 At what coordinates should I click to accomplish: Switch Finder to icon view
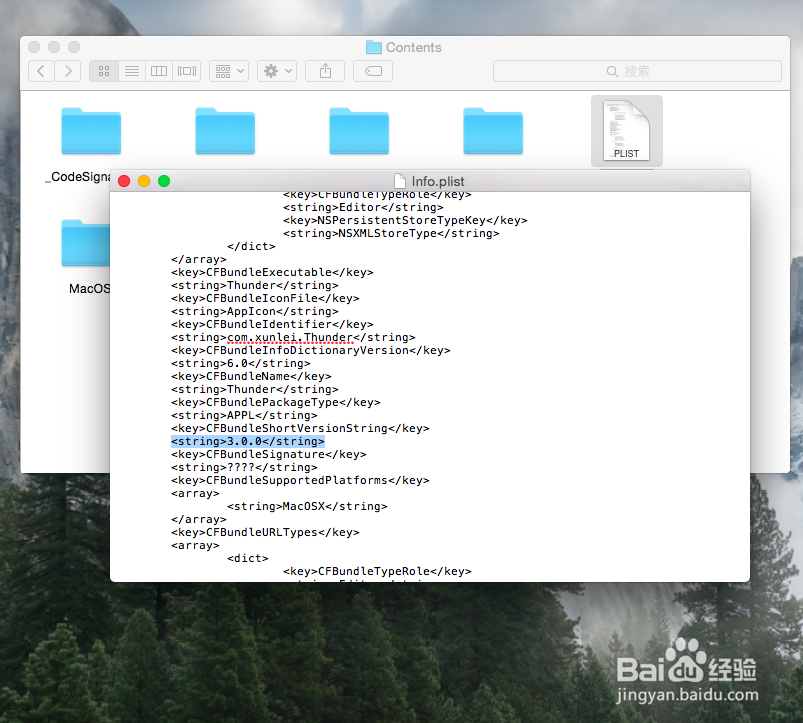pos(104,71)
